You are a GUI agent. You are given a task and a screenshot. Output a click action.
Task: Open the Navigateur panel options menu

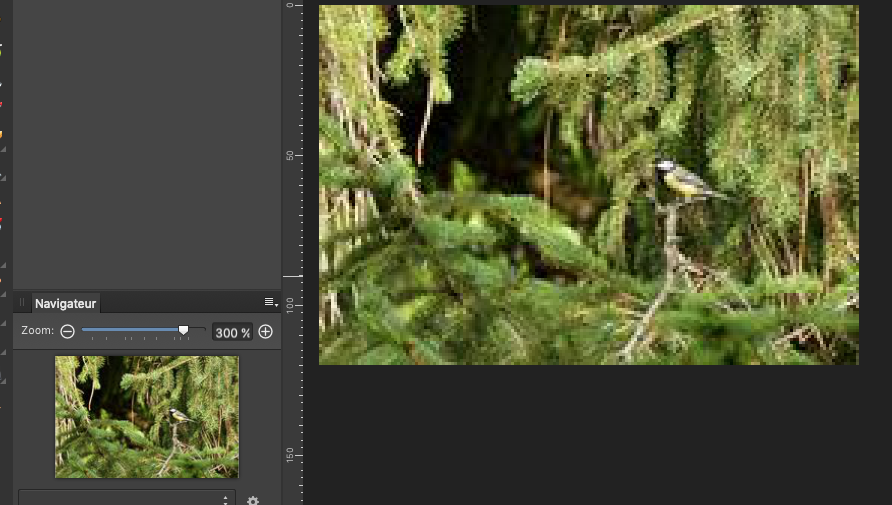(x=271, y=303)
